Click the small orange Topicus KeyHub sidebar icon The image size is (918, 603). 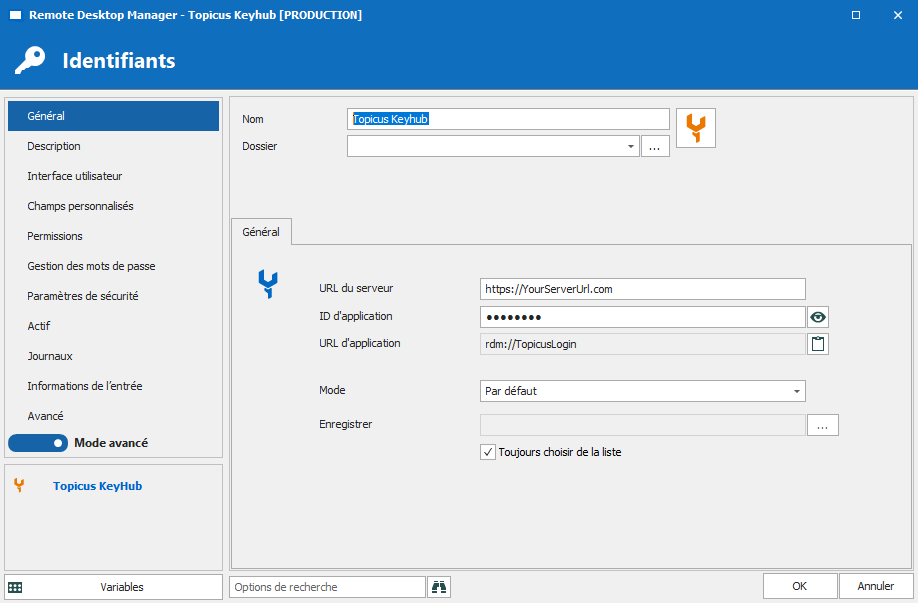(x=19, y=486)
